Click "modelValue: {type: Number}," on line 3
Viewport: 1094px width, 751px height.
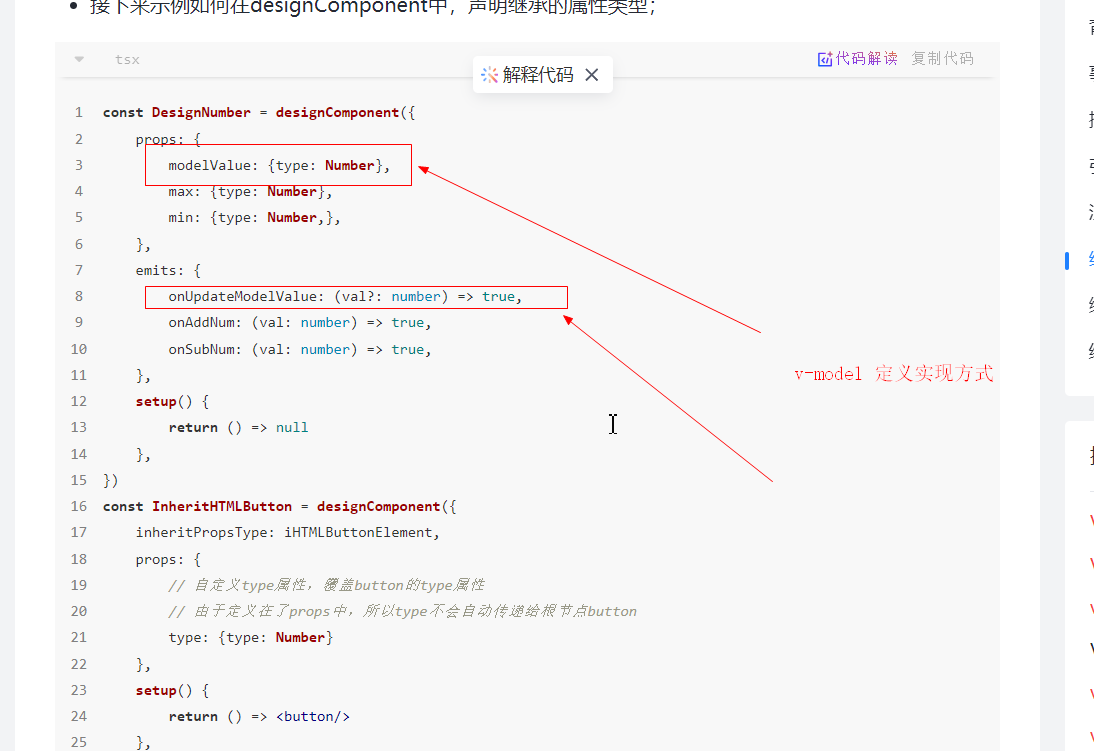[x=279, y=165]
